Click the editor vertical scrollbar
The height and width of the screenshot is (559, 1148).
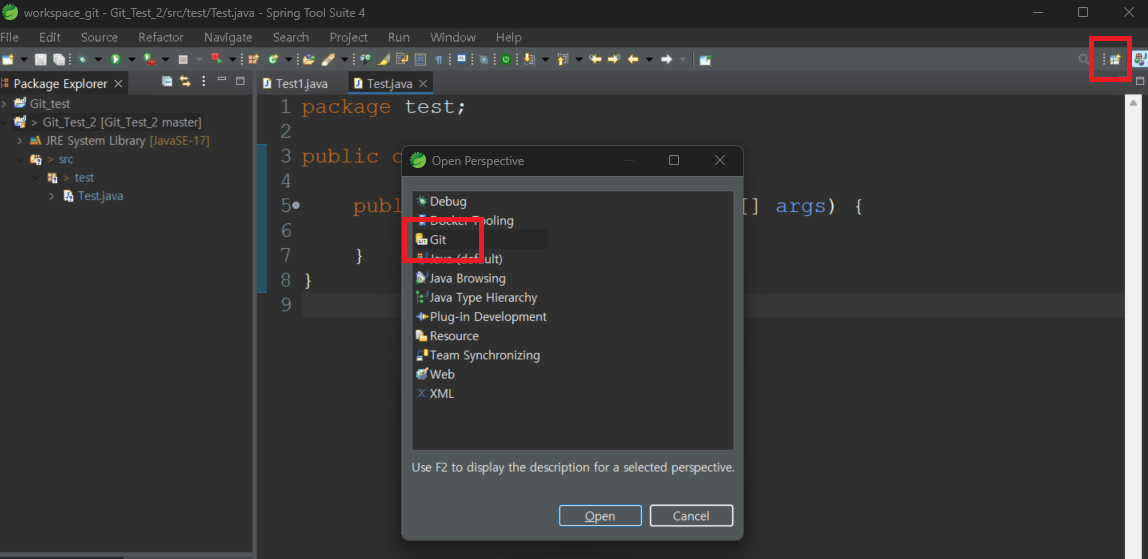pos(1131,326)
